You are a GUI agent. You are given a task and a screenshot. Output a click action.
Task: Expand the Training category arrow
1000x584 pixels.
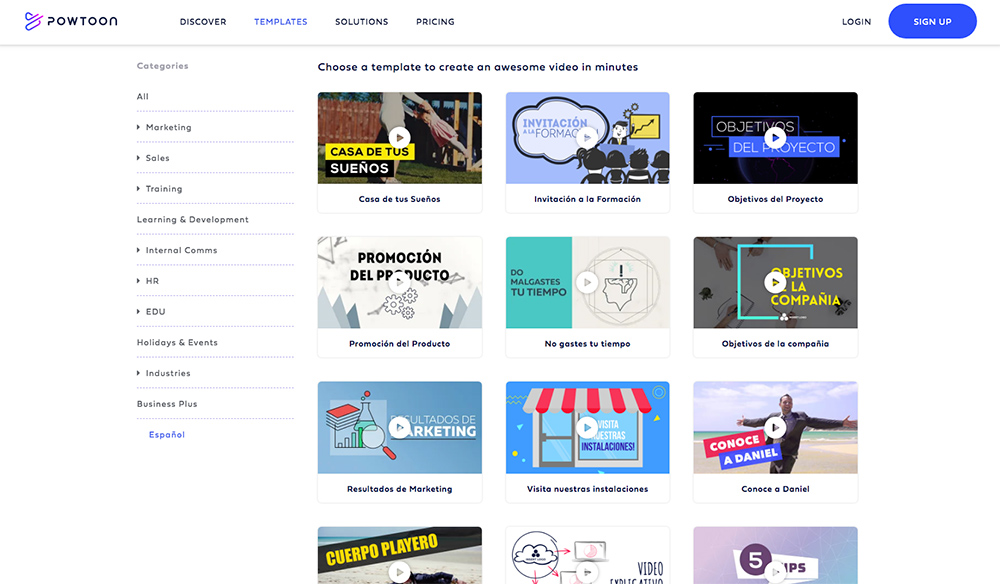pyautogui.click(x=138, y=189)
